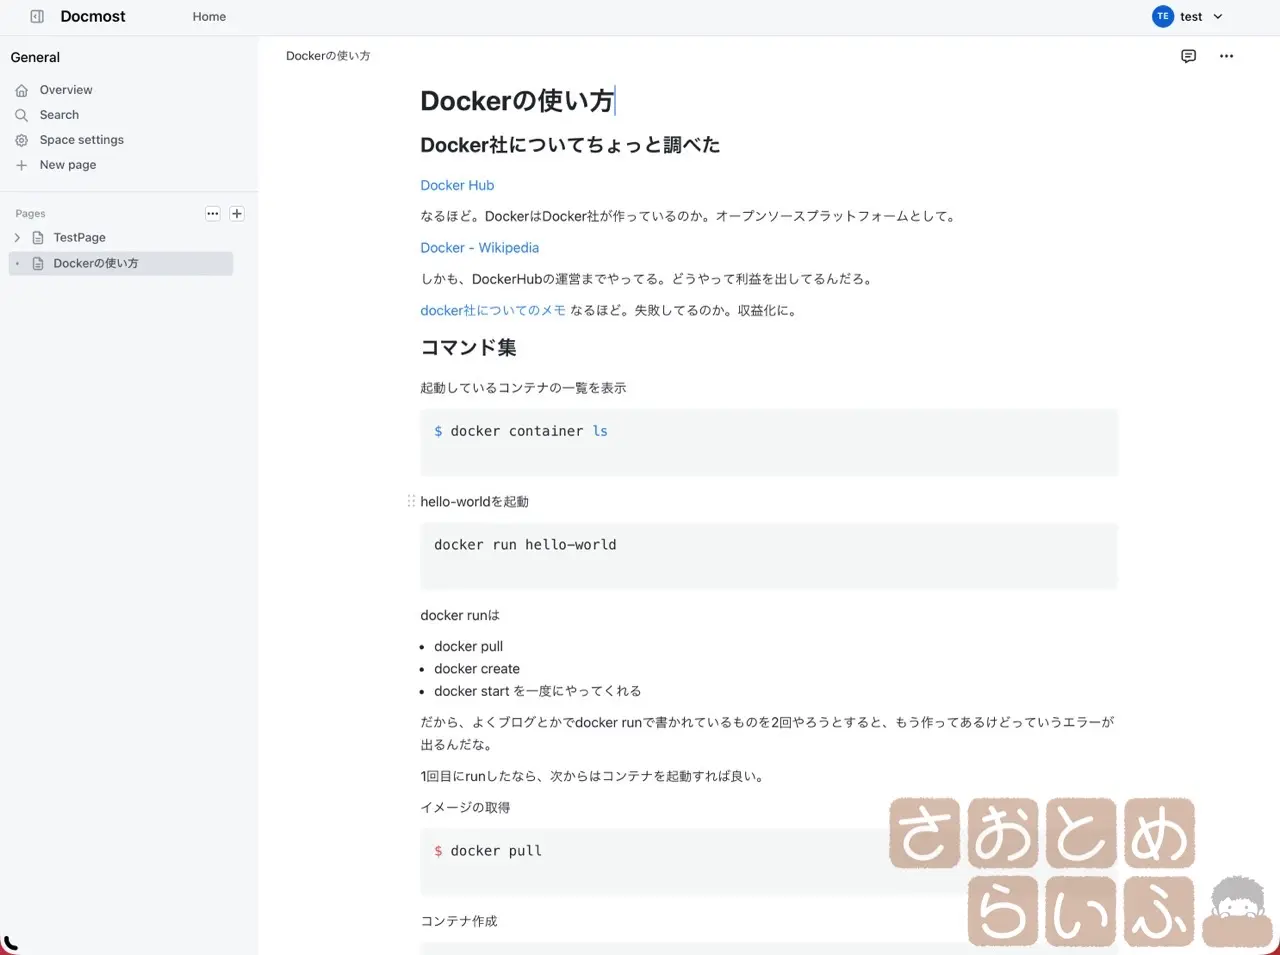Screen dimensions: 1280x955
Task: Expand the TestPage tree item
Action: pos(17,238)
